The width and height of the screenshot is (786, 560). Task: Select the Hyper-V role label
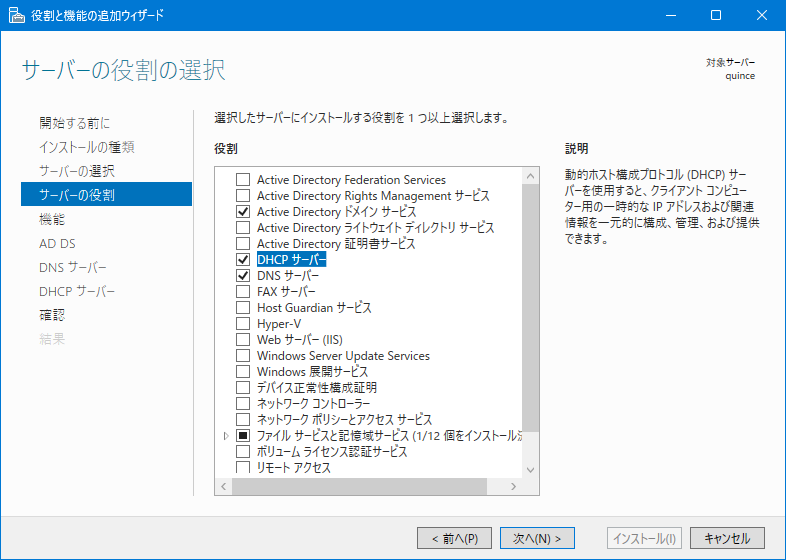(279, 324)
